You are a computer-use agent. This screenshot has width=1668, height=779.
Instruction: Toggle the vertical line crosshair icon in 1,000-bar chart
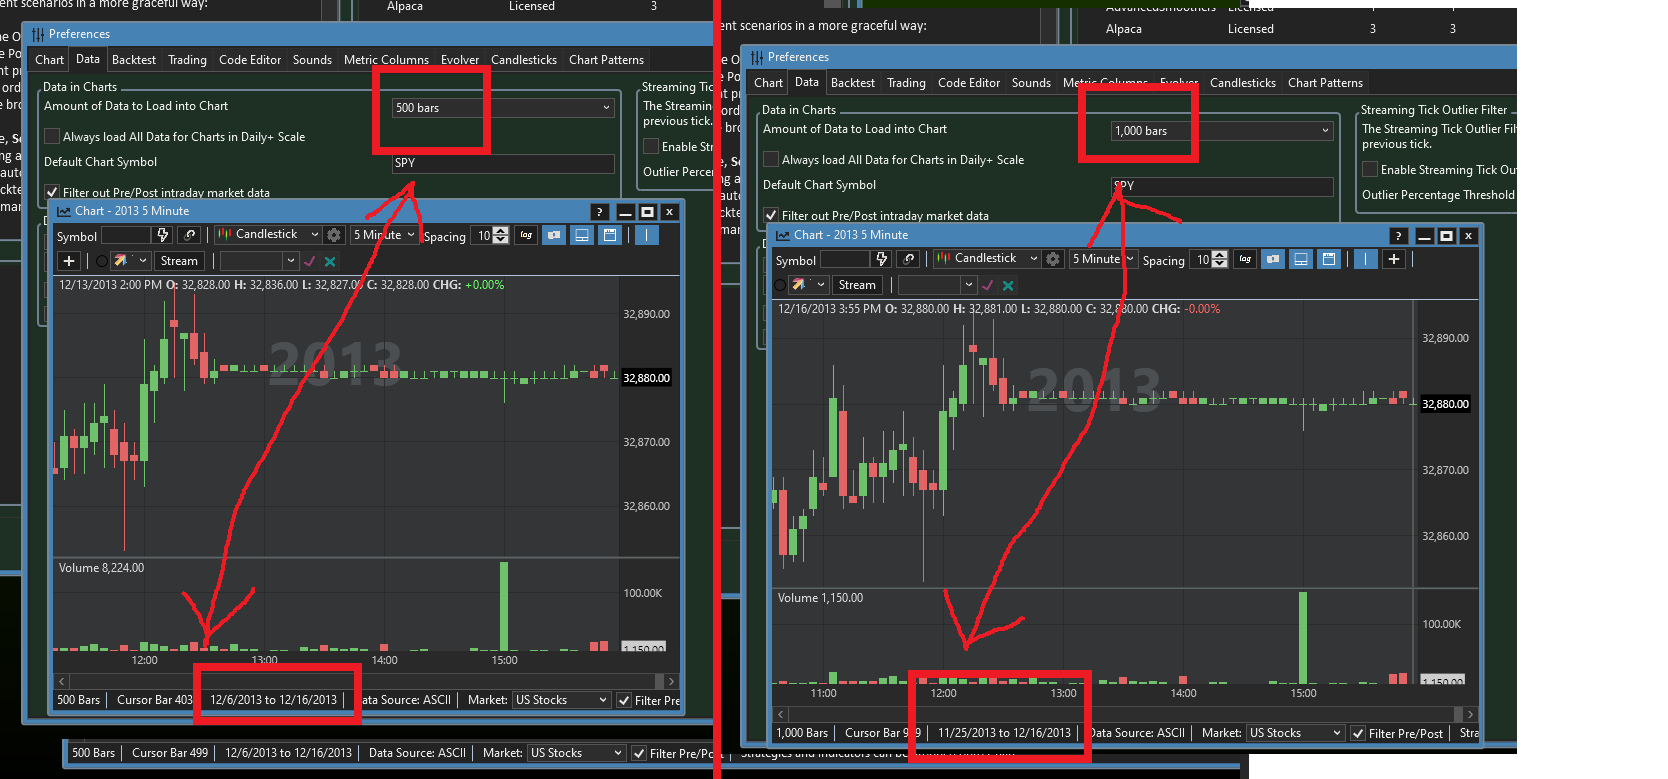(x=1365, y=259)
